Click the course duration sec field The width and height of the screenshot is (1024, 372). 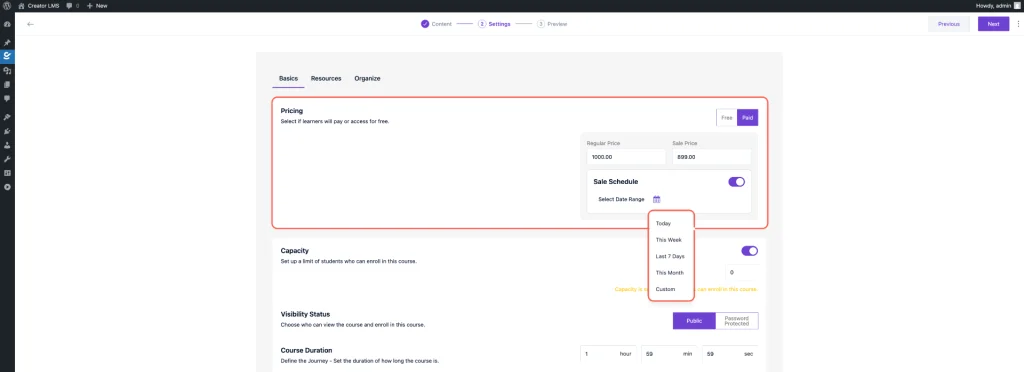(x=730, y=354)
